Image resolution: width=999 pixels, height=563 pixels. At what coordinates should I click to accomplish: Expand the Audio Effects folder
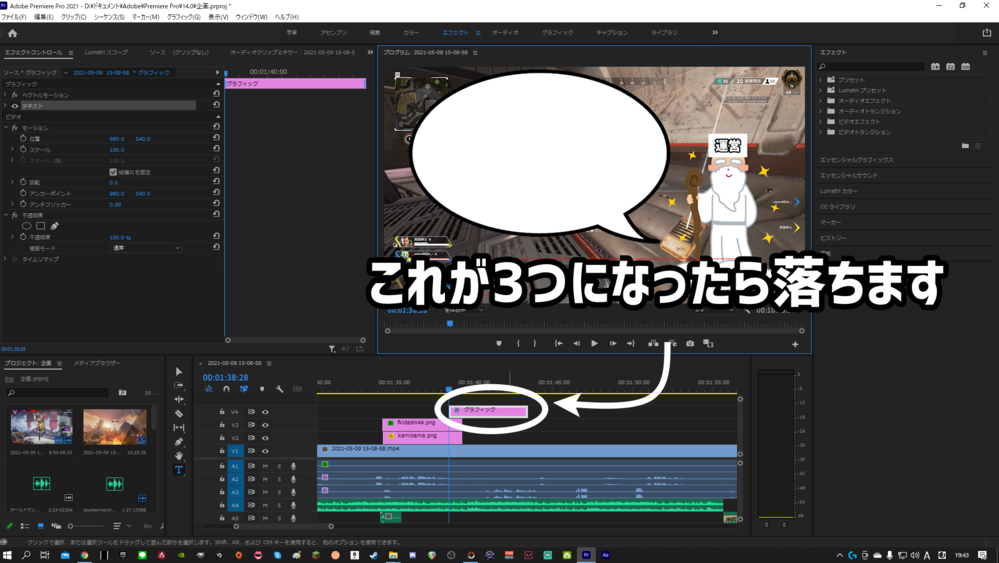click(x=821, y=101)
